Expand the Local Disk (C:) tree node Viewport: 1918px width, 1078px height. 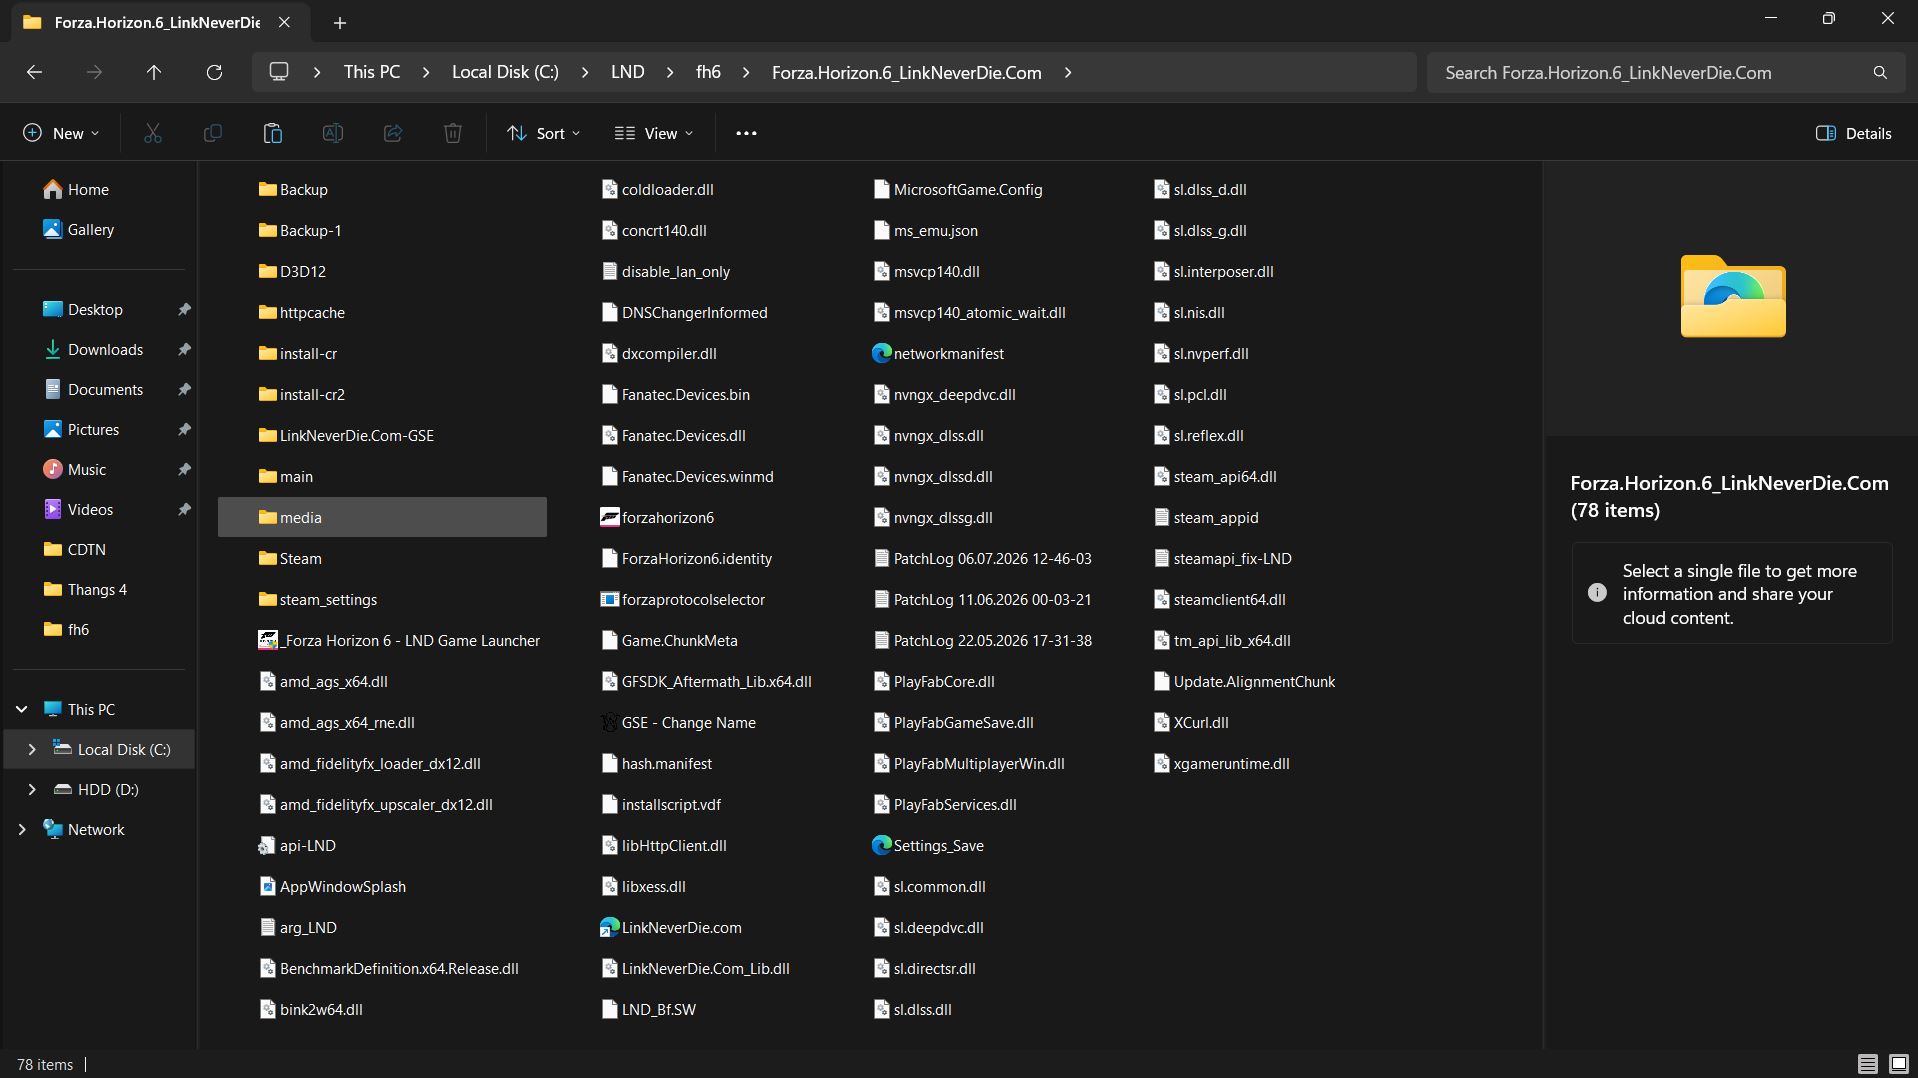click(31, 749)
